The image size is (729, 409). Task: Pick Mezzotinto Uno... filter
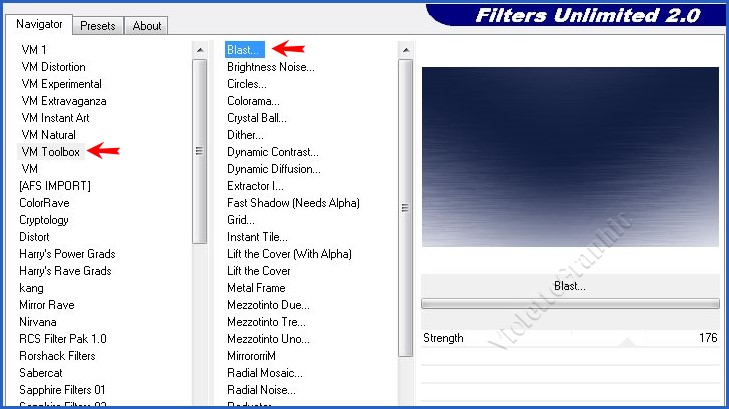(x=266, y=339)
